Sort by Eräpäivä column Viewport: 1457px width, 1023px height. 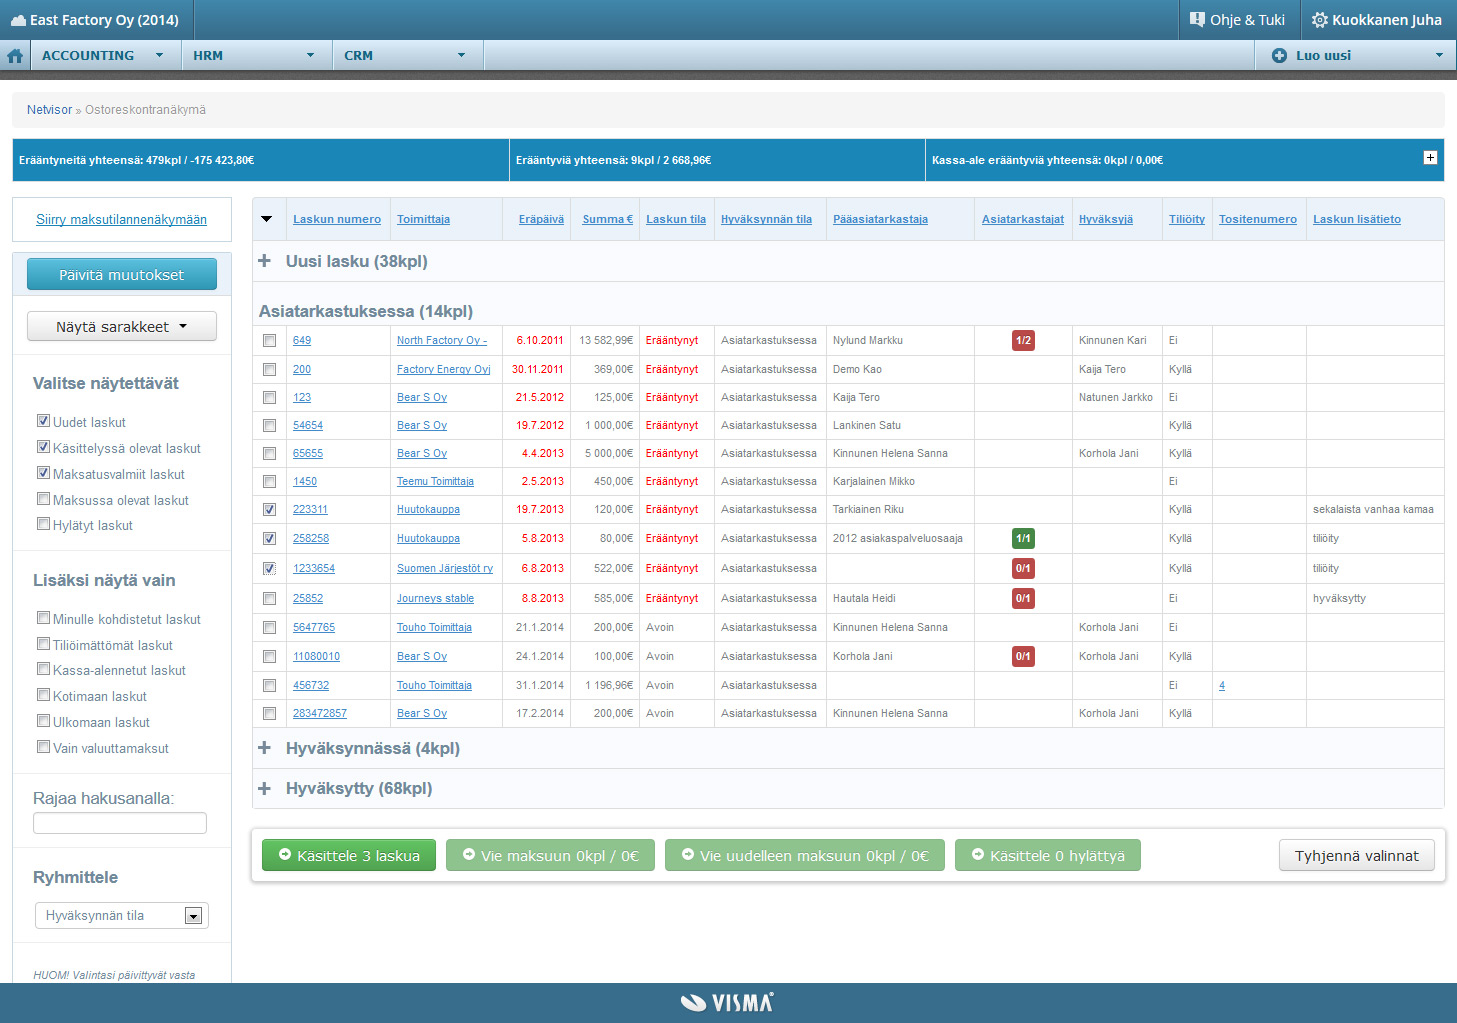pos(541,219)
